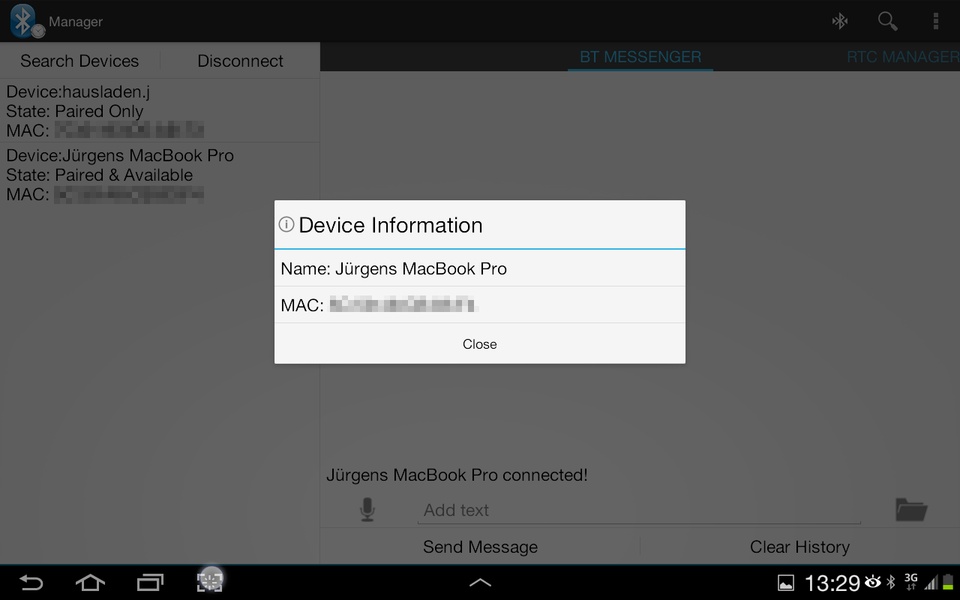
Task: Click Send Message button
Action: click(x=480, y=547)
